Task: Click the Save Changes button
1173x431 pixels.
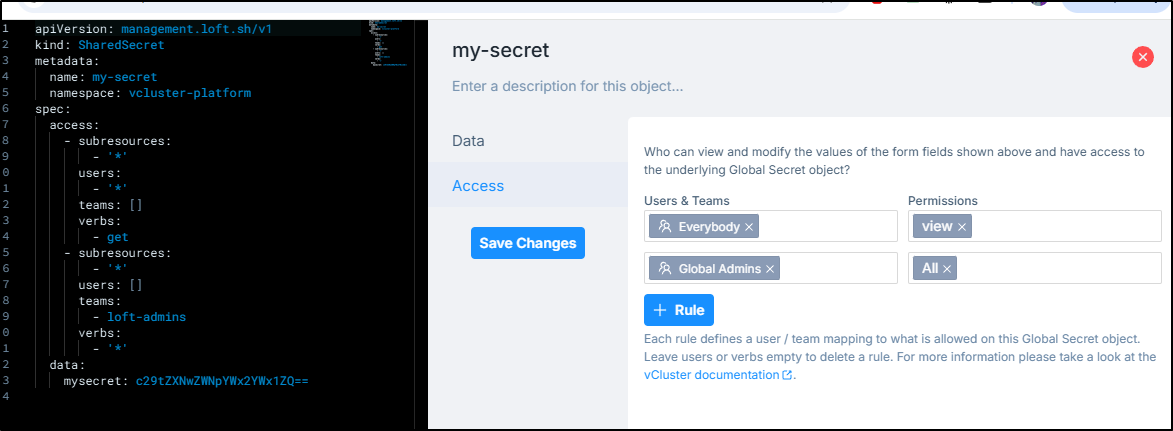Action: point(527,243)
